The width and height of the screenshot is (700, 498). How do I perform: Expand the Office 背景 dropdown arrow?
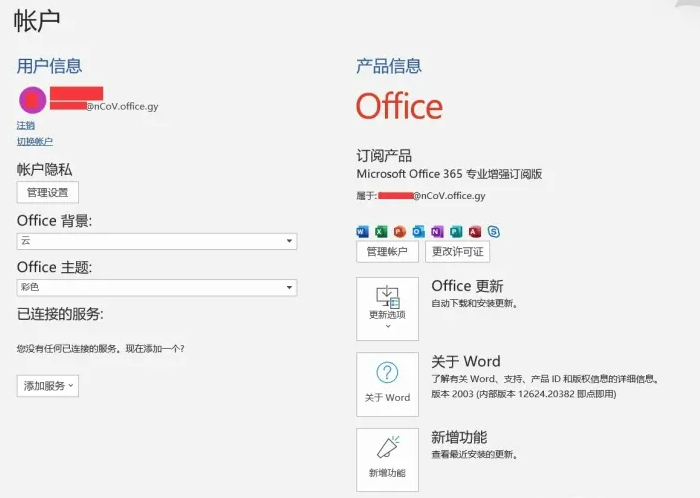[x=289, y=241]
